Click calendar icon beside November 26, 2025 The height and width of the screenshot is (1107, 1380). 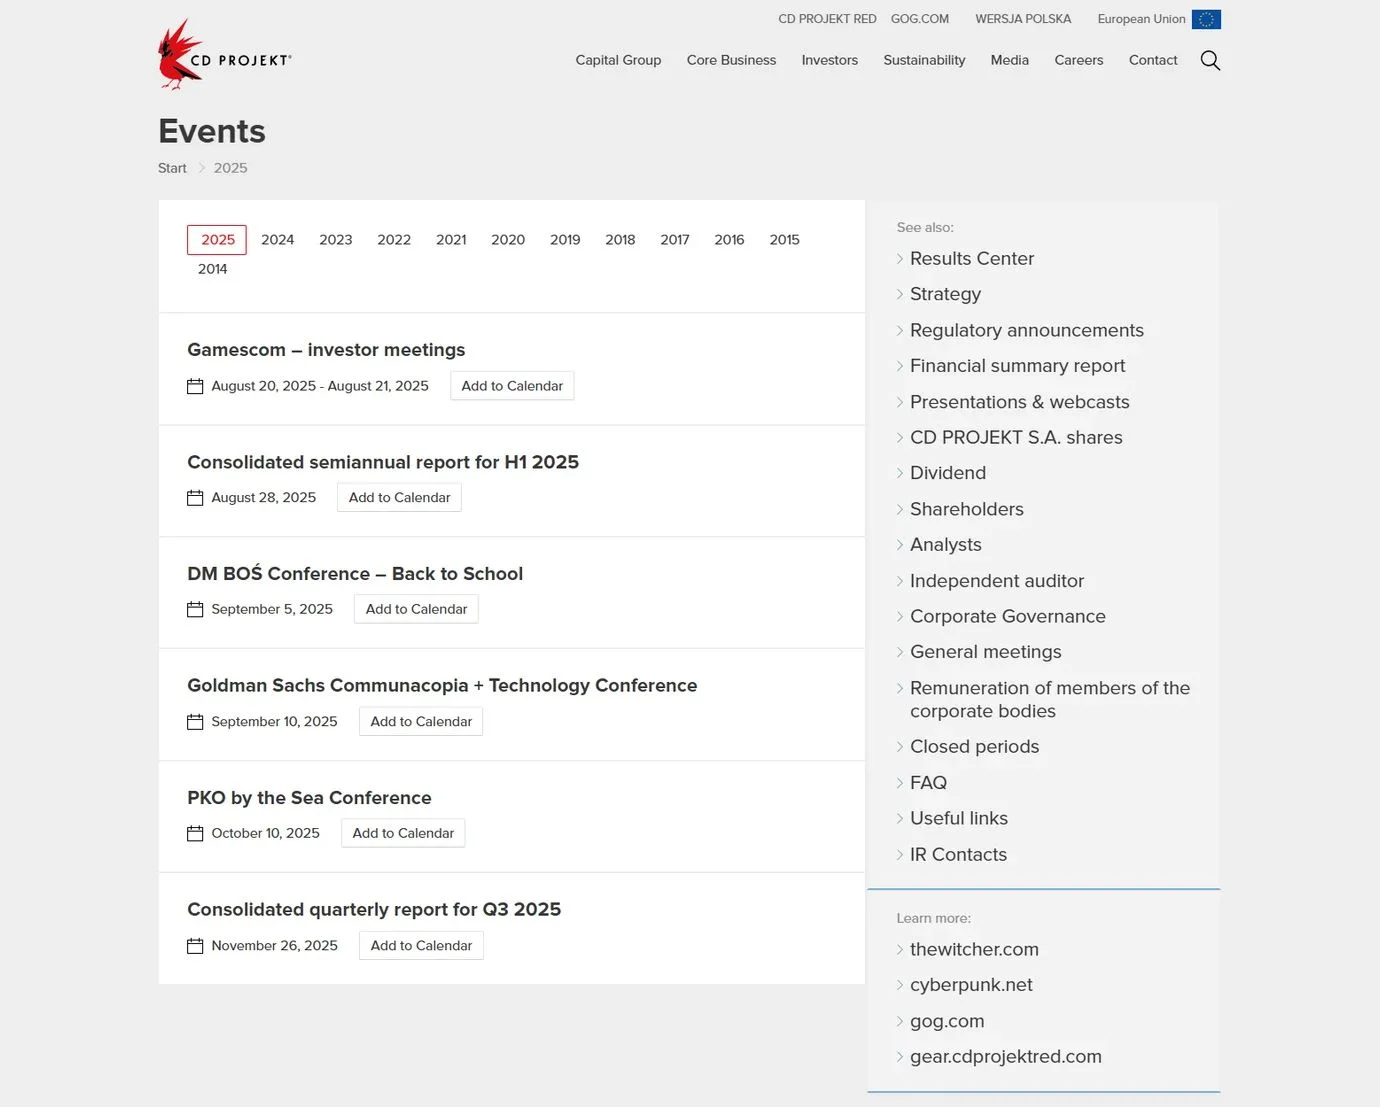tap(195, 946)
